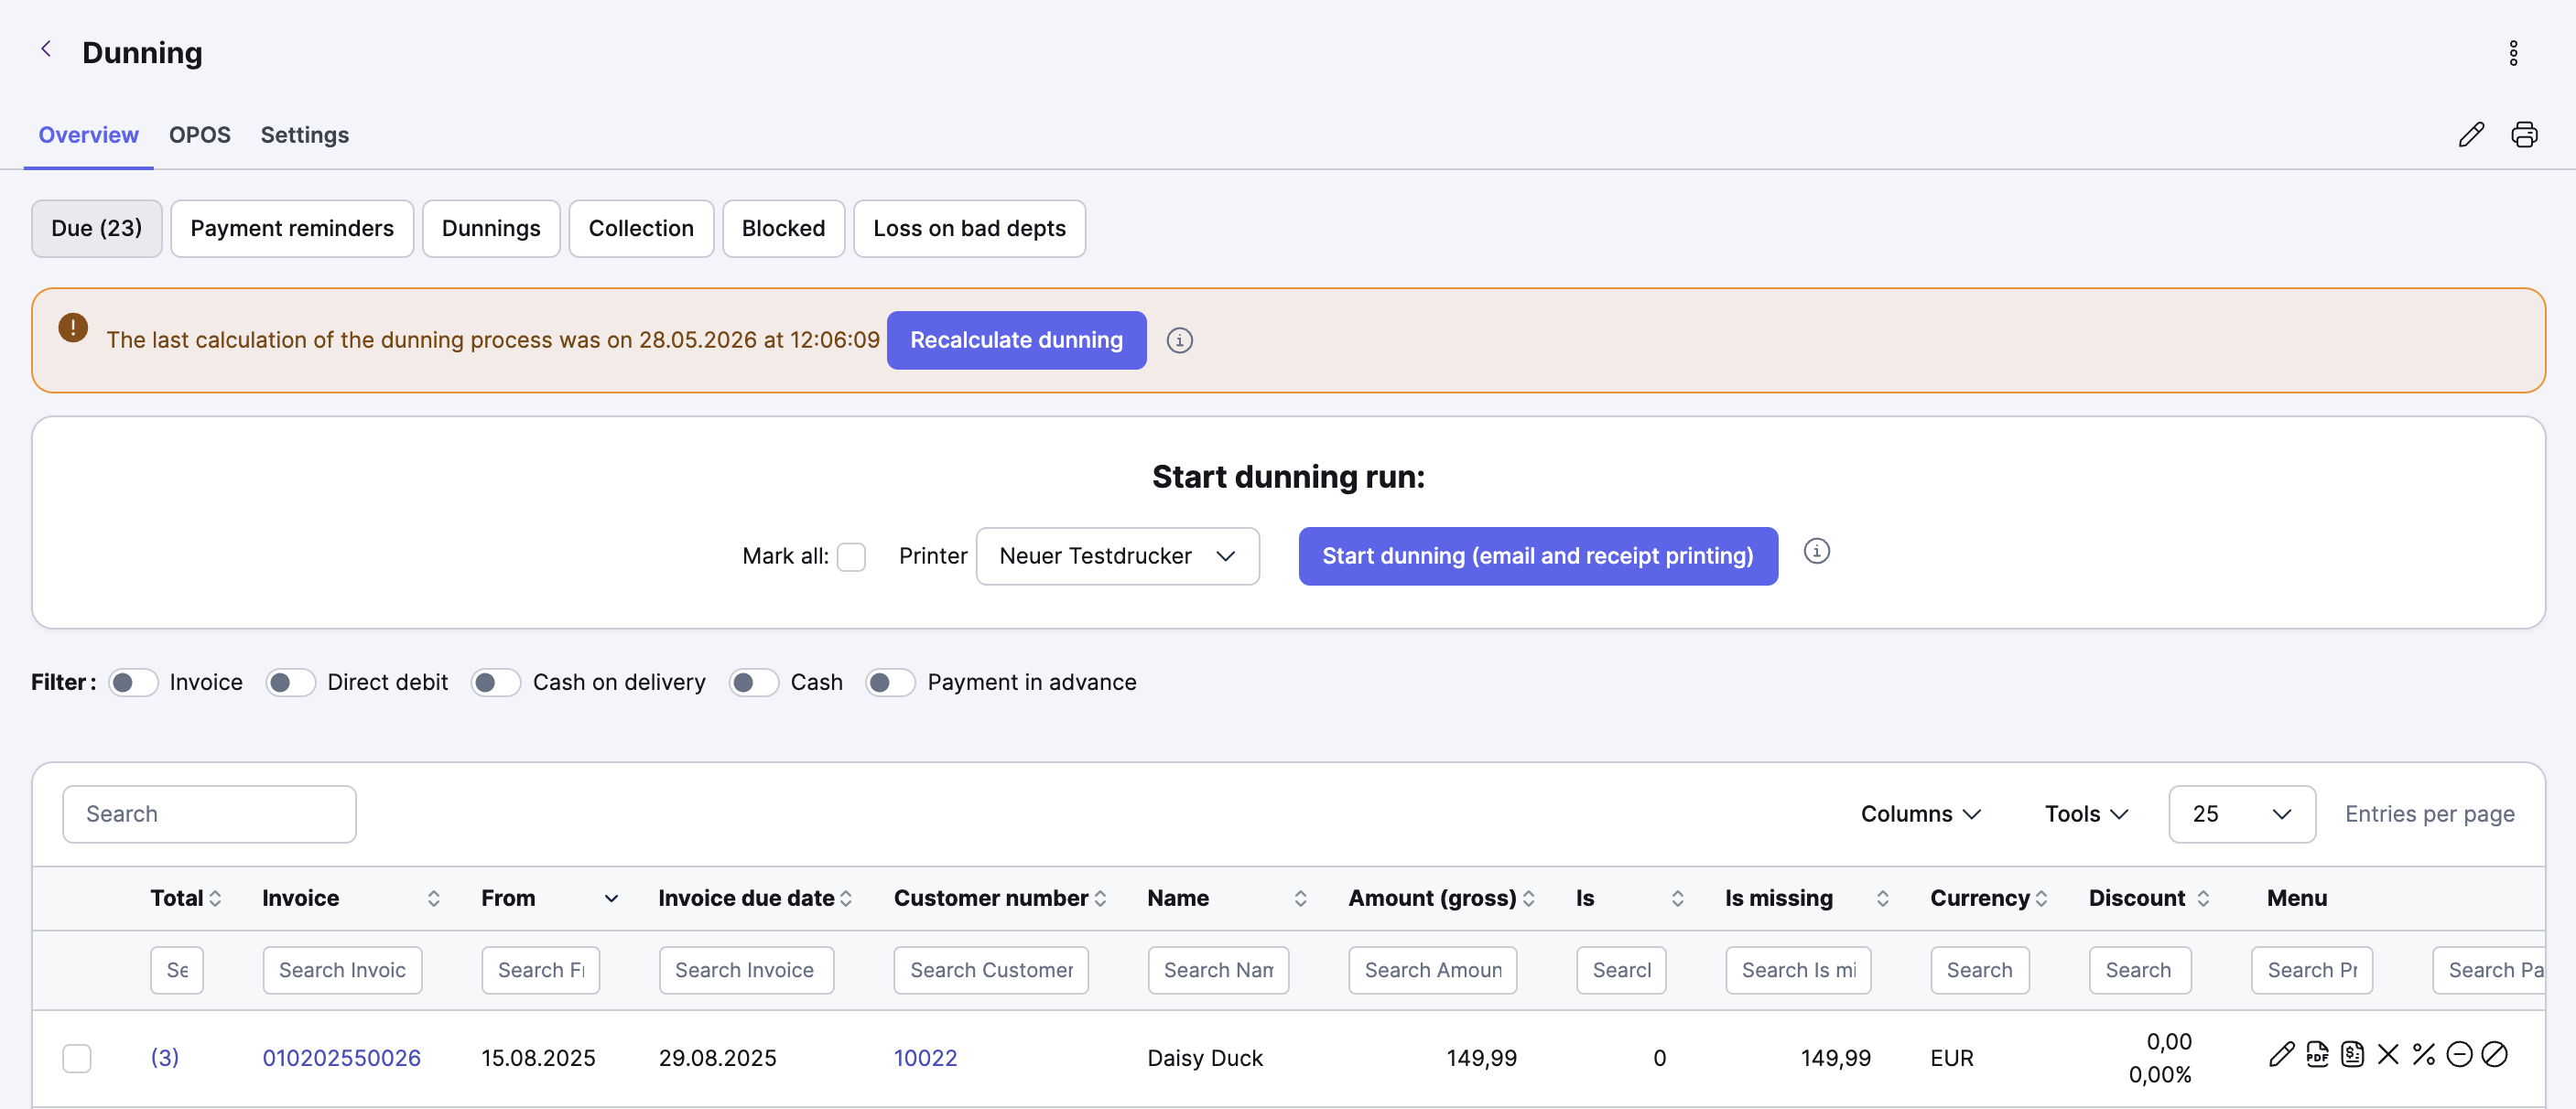Switch to the Overview tab
The width and height of the screenshot is (2576, 1109).
(88, 135)
